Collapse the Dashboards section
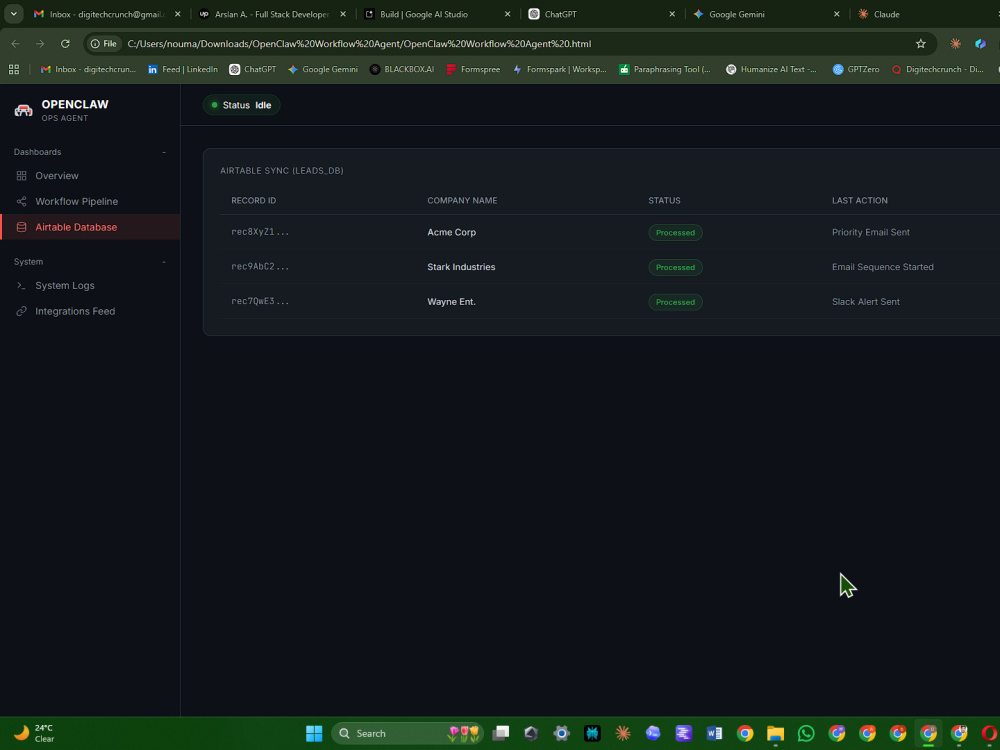 (x=164, y=152)
